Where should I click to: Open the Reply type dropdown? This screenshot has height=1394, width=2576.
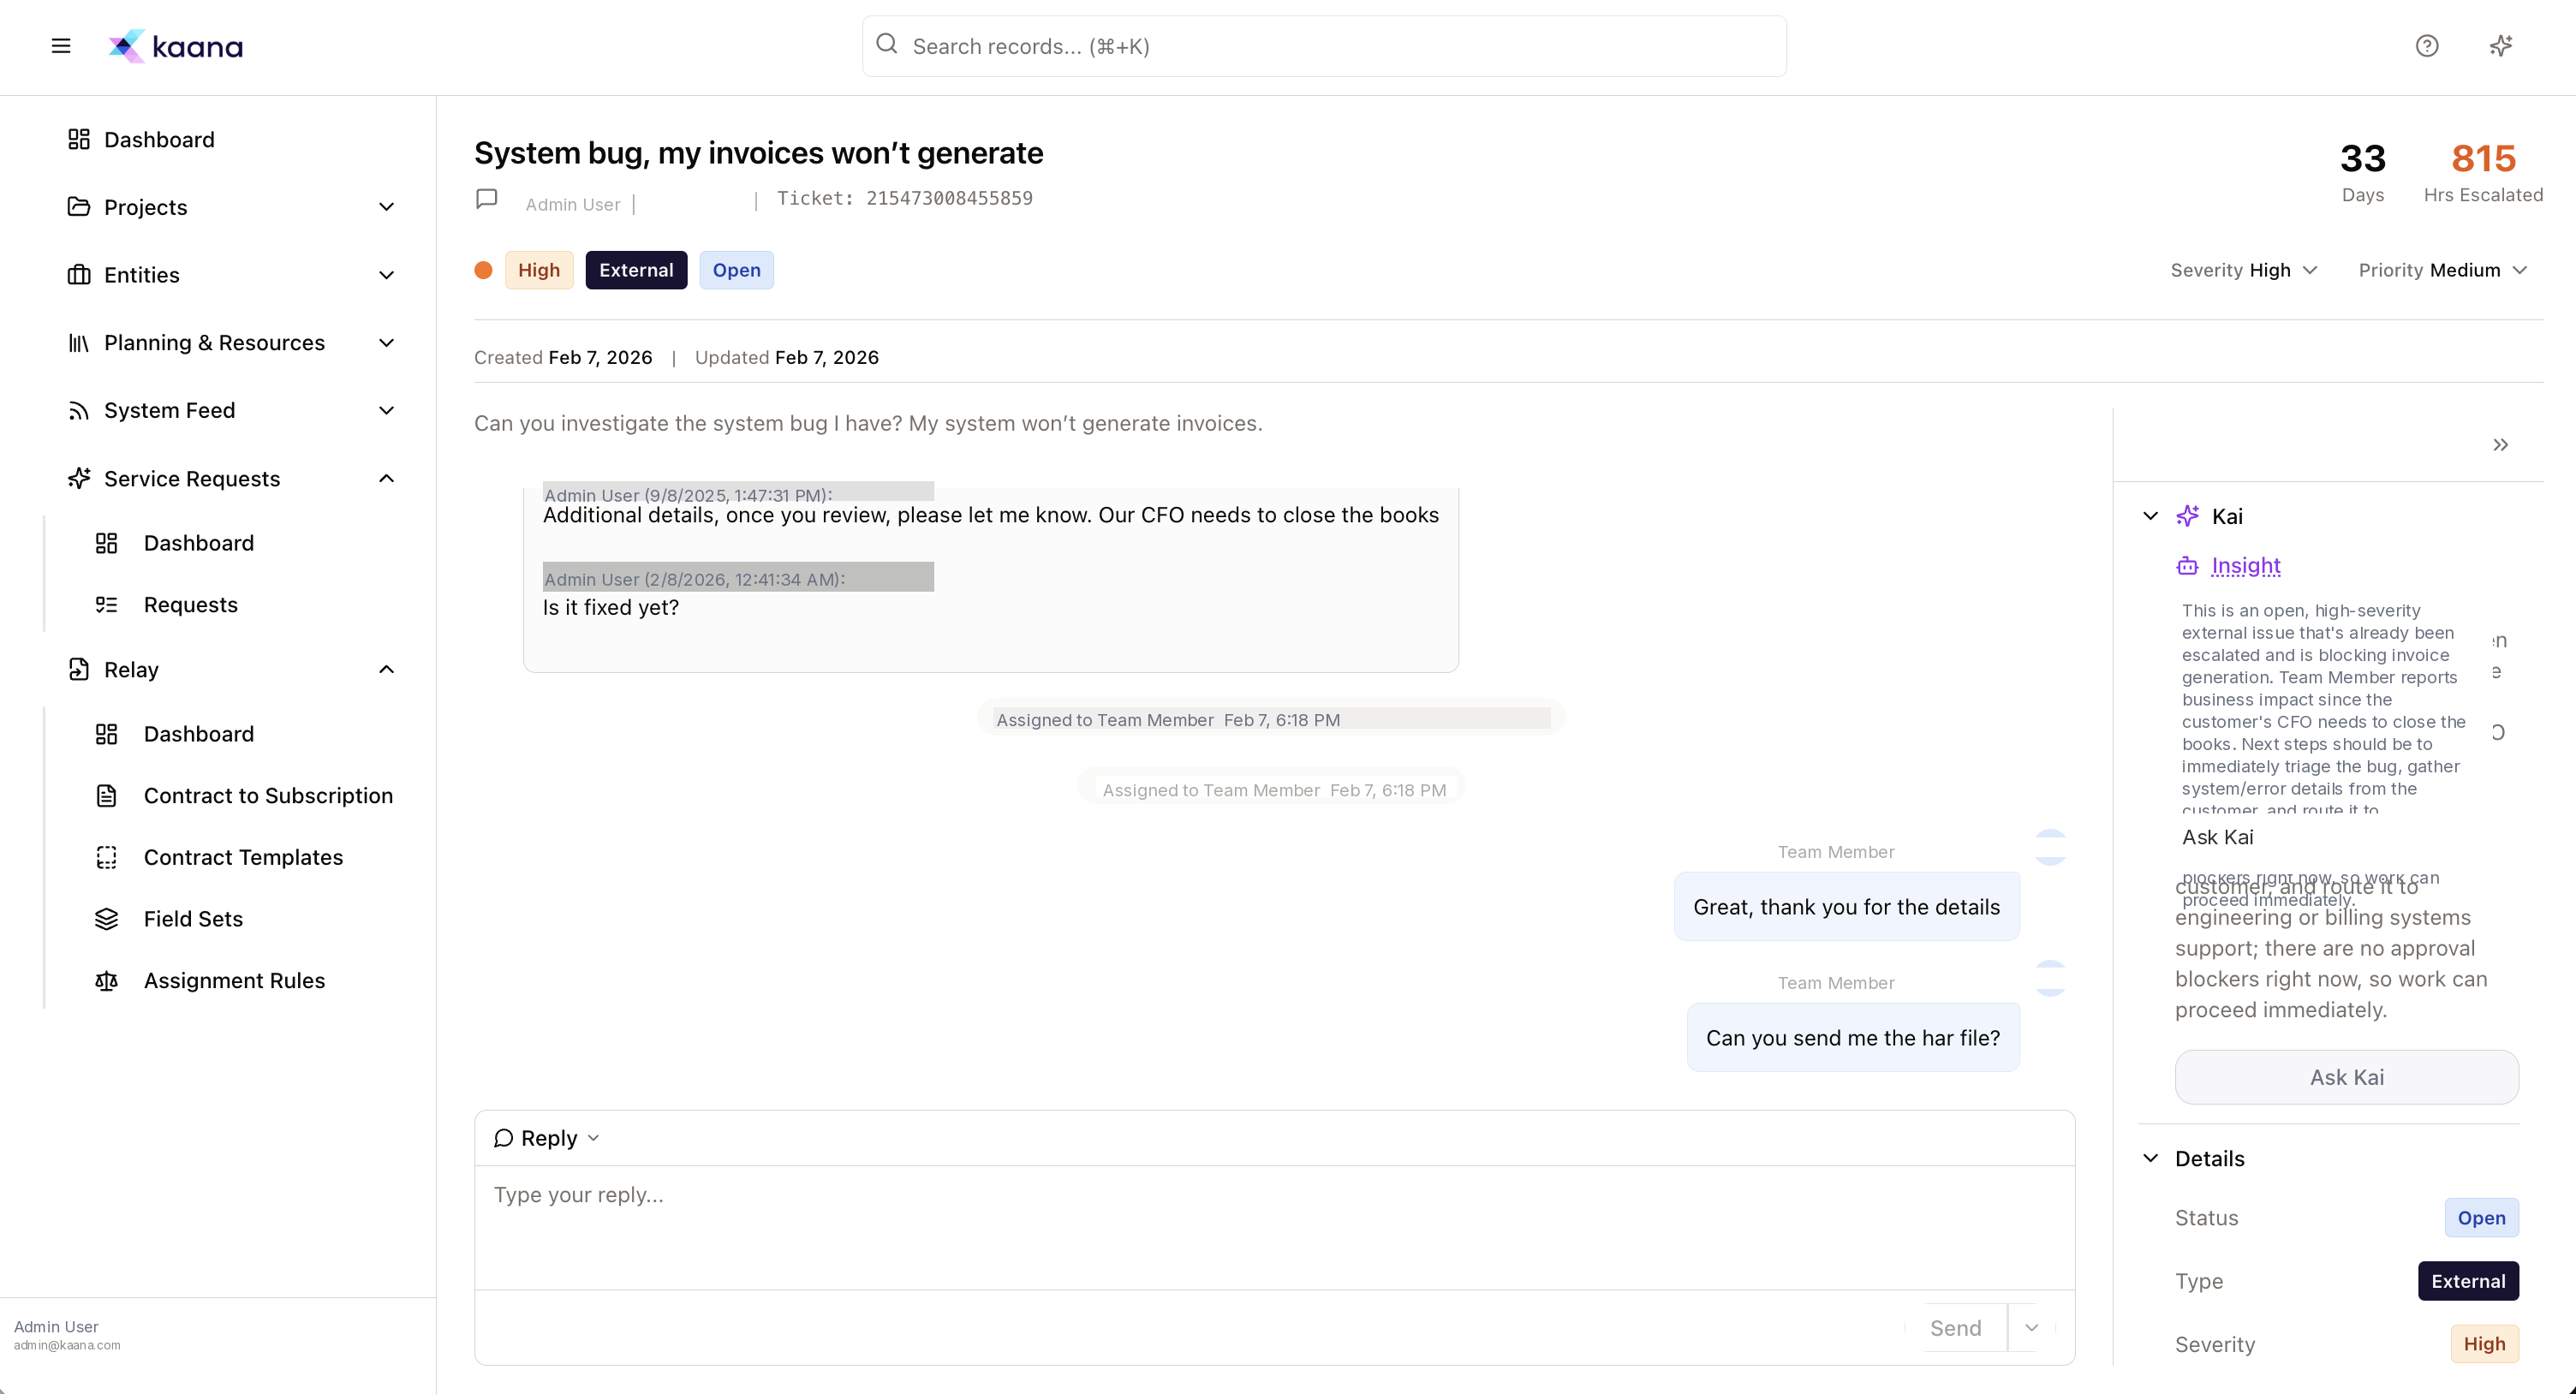point(547,1138)
